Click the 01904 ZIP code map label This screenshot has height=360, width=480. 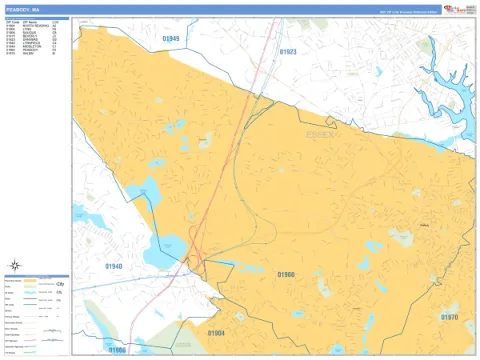pos(216,333)
